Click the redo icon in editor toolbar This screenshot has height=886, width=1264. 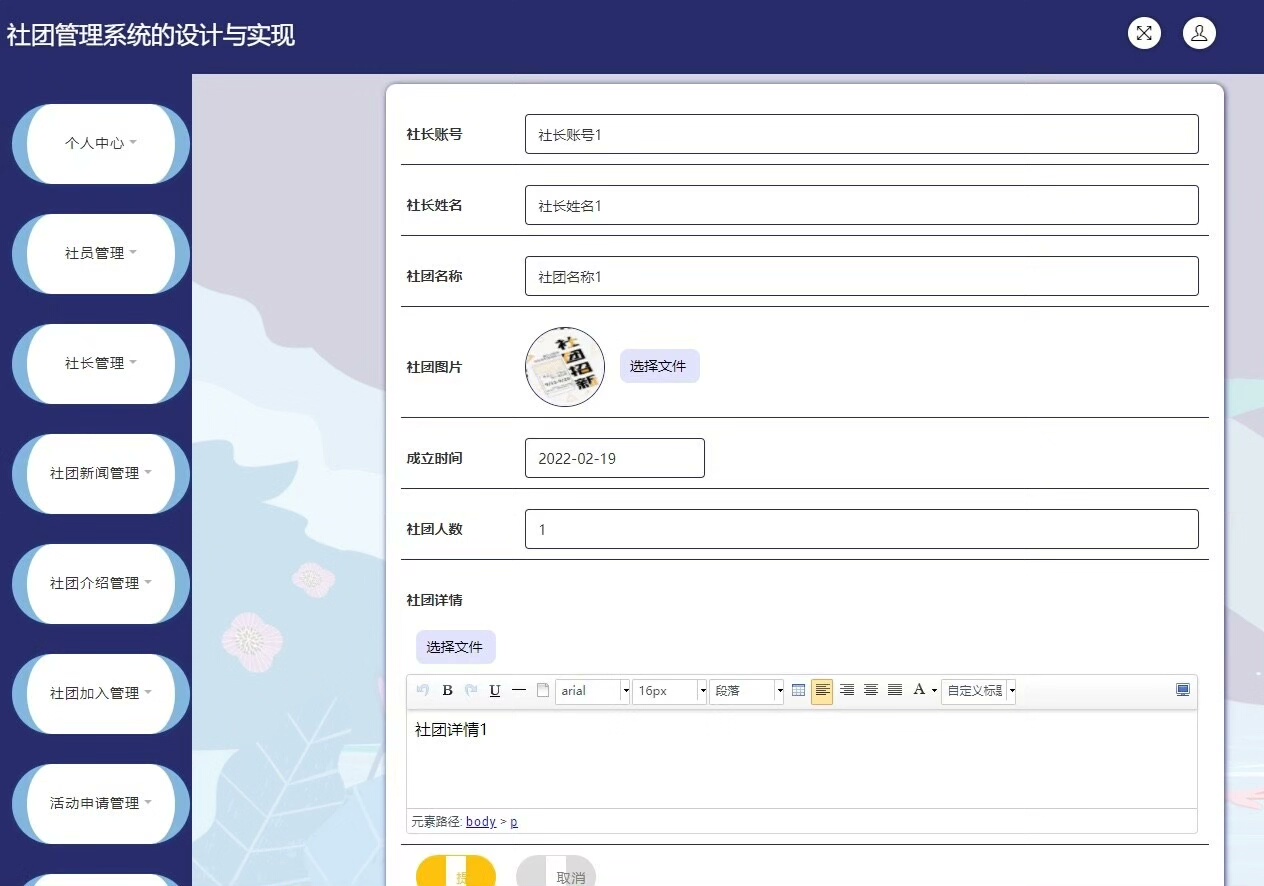pos(471,690)
